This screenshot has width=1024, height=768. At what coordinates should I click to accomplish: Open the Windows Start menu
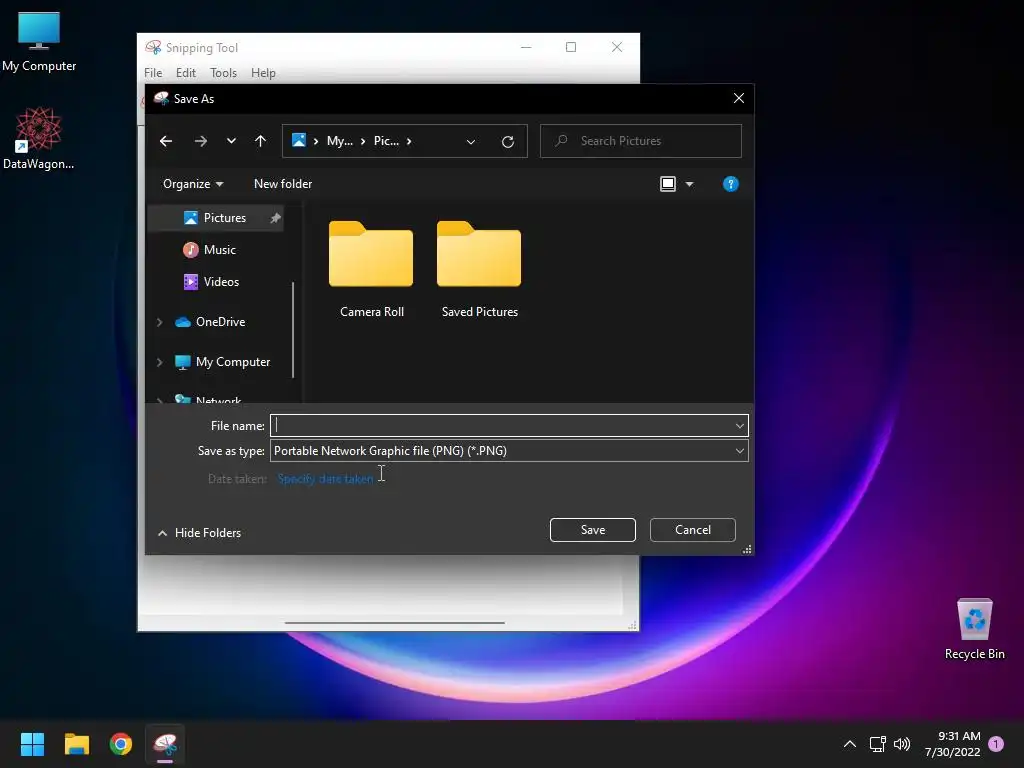tap(32, 744)
